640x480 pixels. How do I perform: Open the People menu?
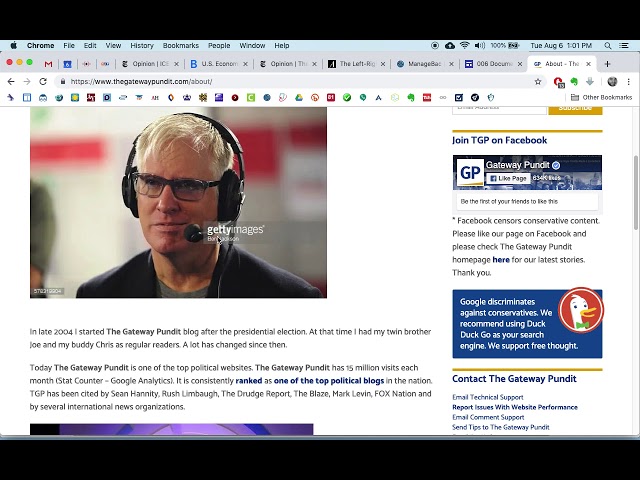[219, 46]
